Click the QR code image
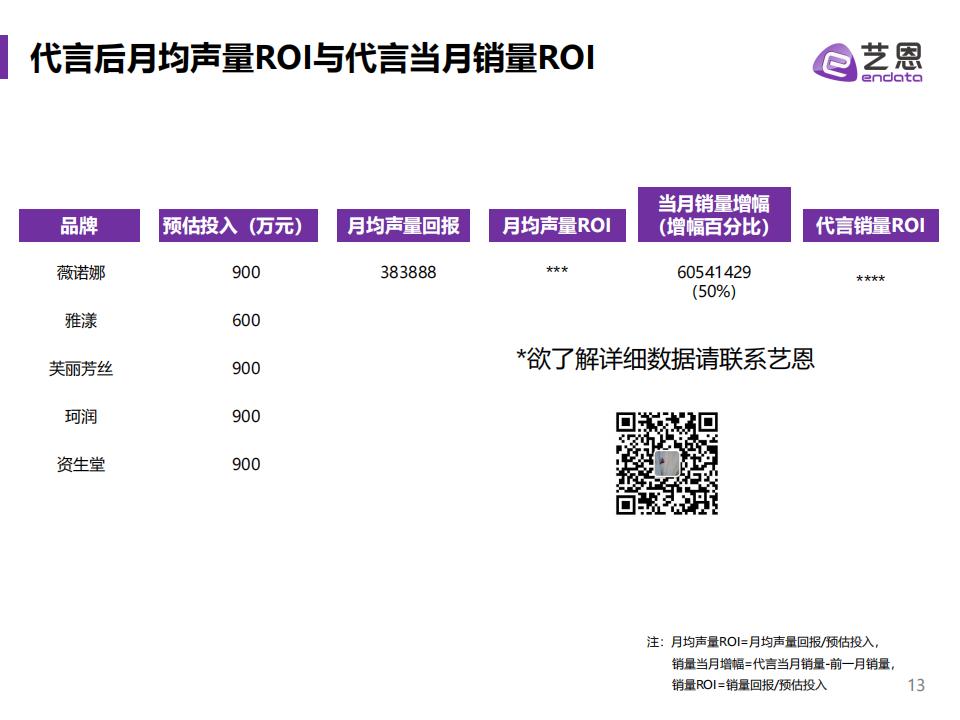The image size is (960, 720). point(666,463)
